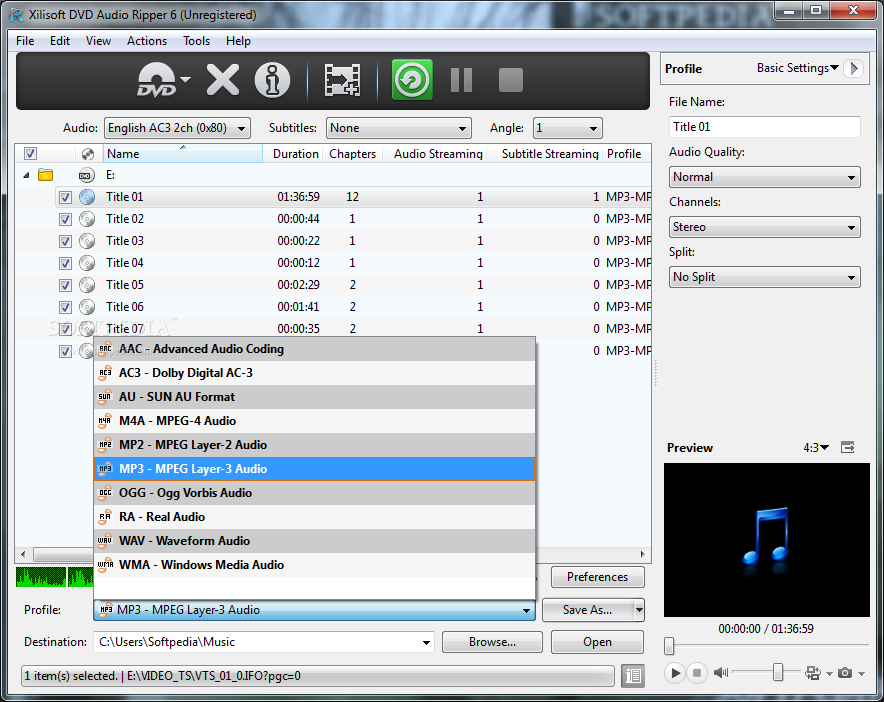
Task: Click the disc icon of Title 01
Action: click(87, 197)
